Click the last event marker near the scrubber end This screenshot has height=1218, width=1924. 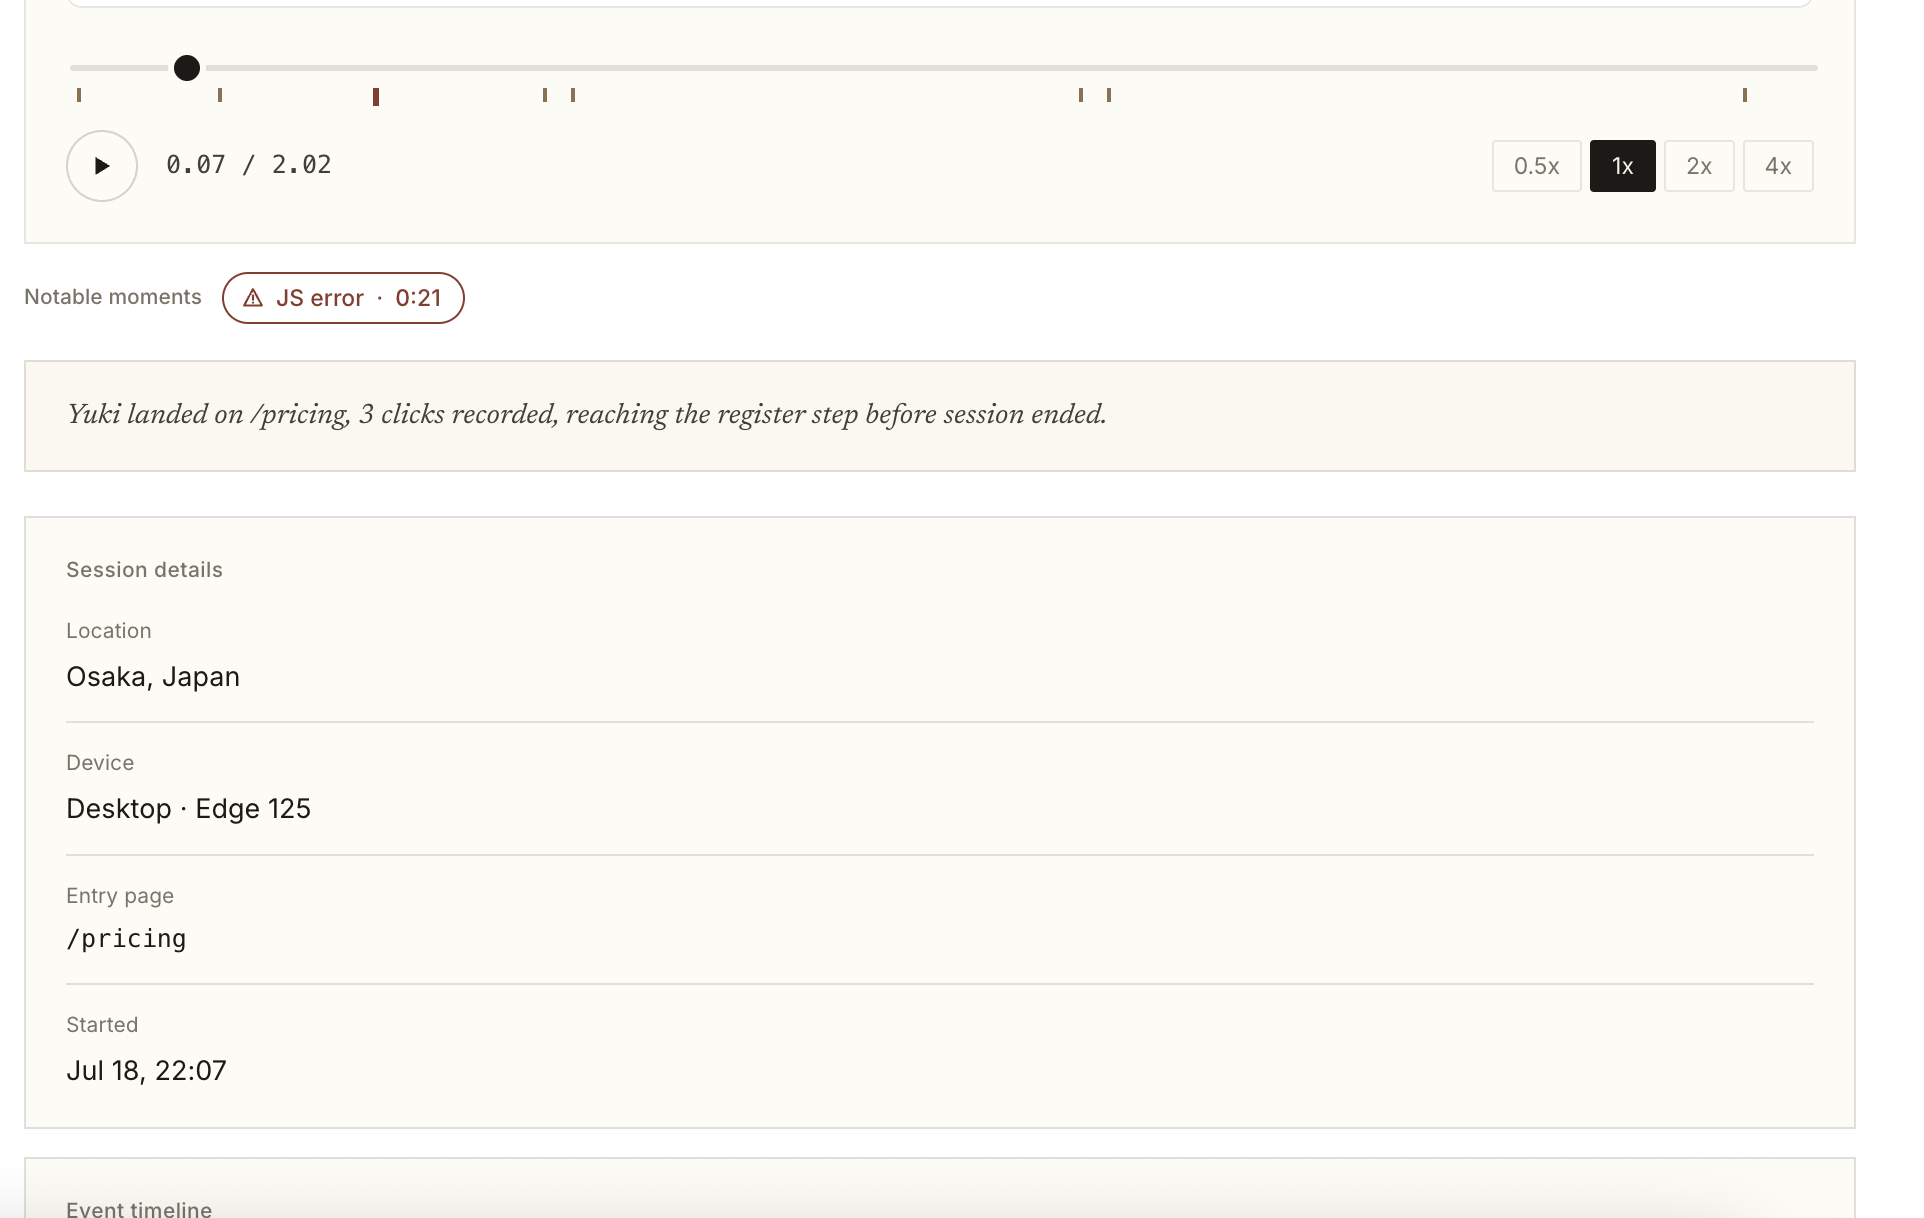click(x=1745, y=95)
